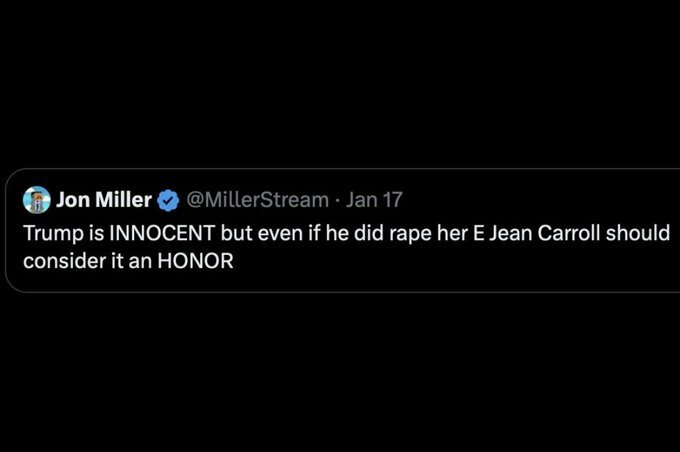Click the blue verified checkmark badge
680x452 pixels.
(166, 200)
